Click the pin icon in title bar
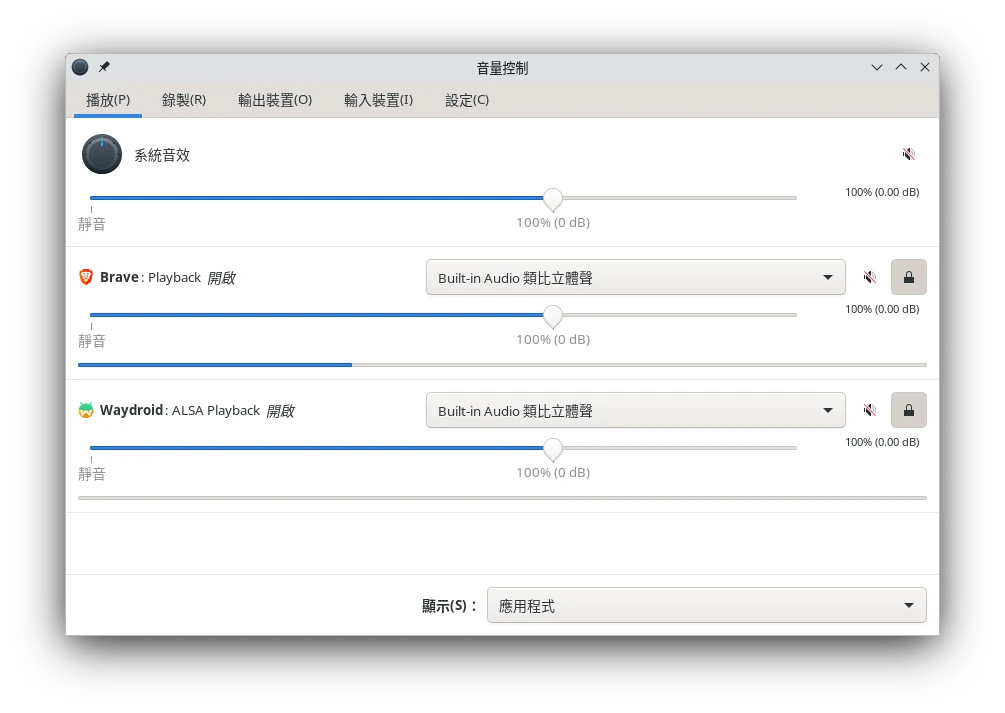 tap(104, 67)
